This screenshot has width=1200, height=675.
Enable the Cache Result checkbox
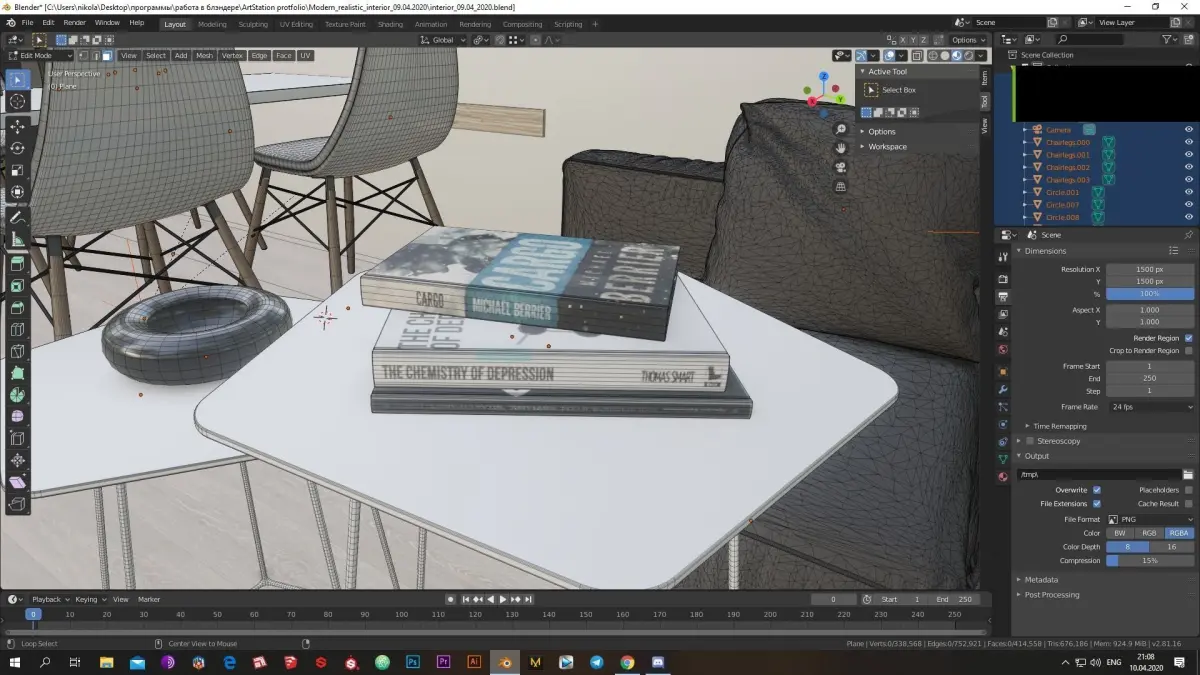1189,503
